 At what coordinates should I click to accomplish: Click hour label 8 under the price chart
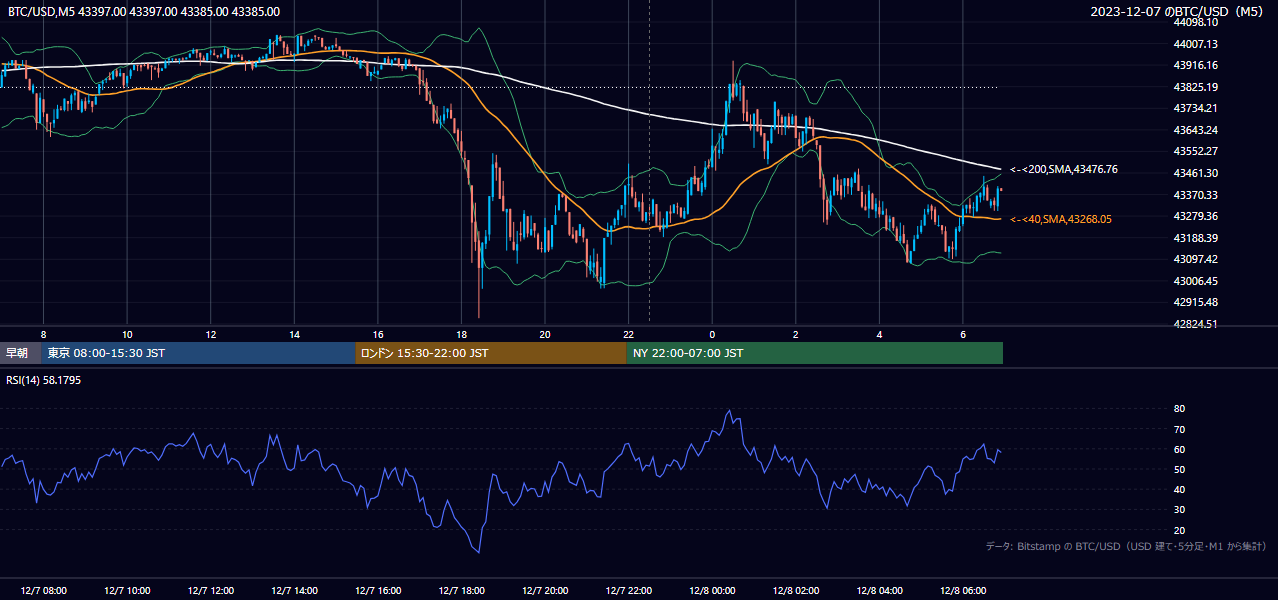43,334
